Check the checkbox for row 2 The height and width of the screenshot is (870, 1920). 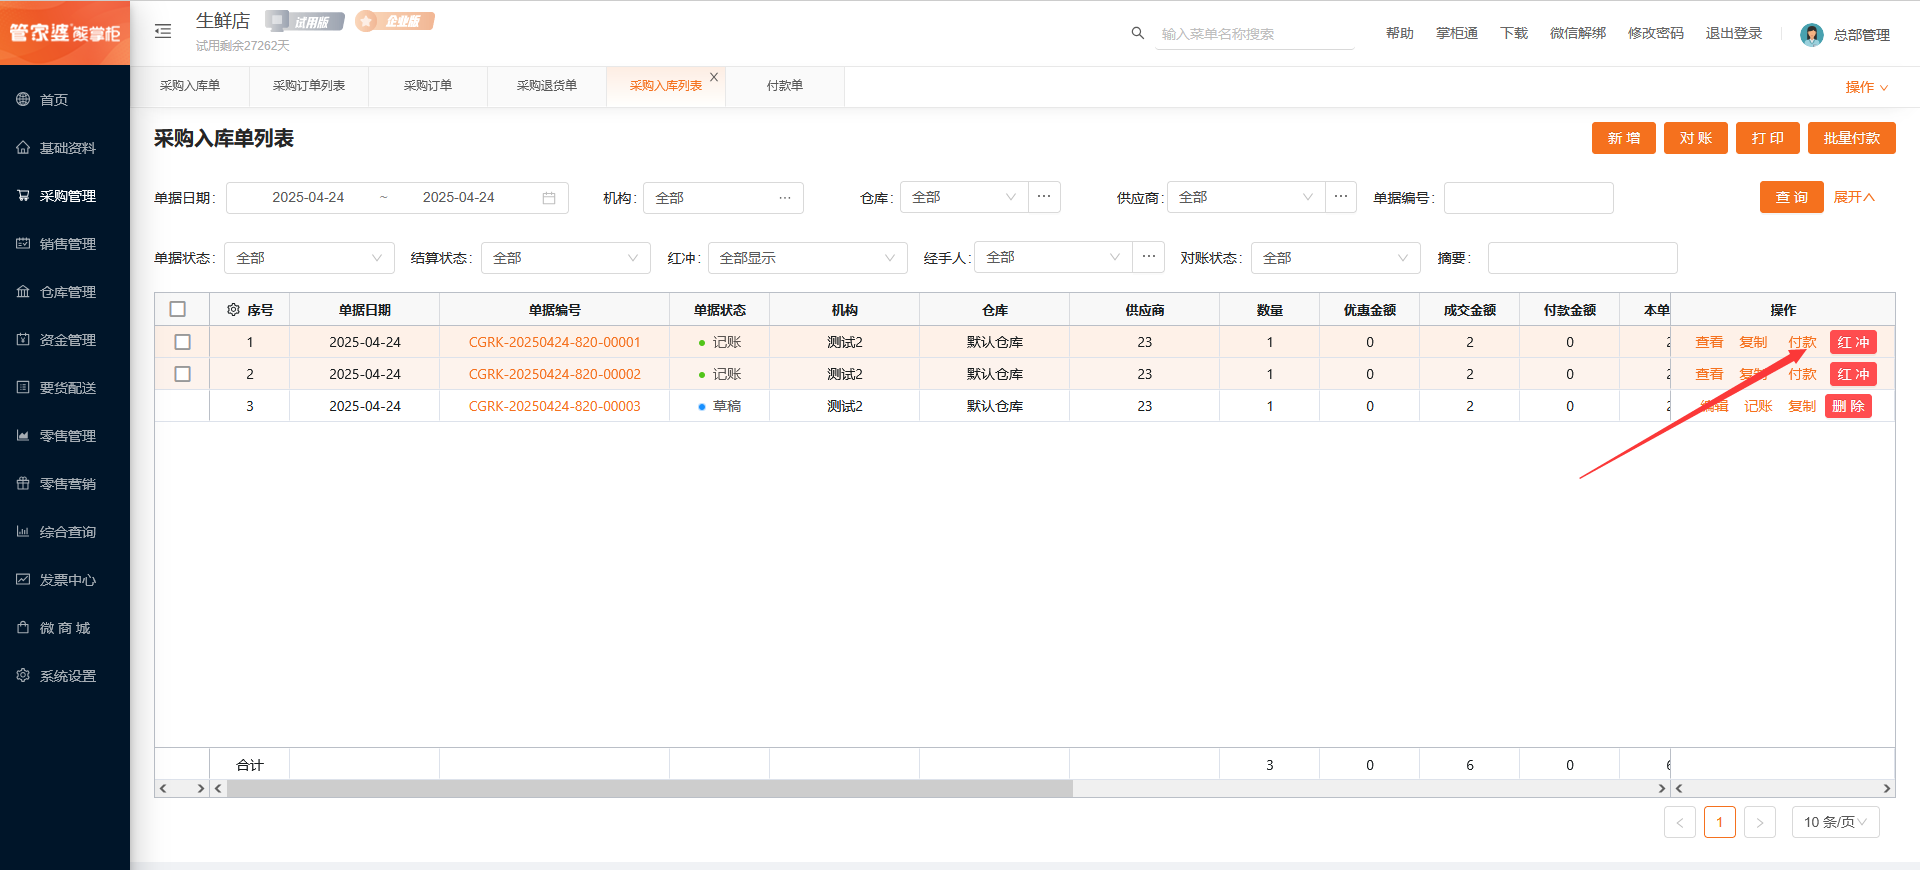coord(182,374)
